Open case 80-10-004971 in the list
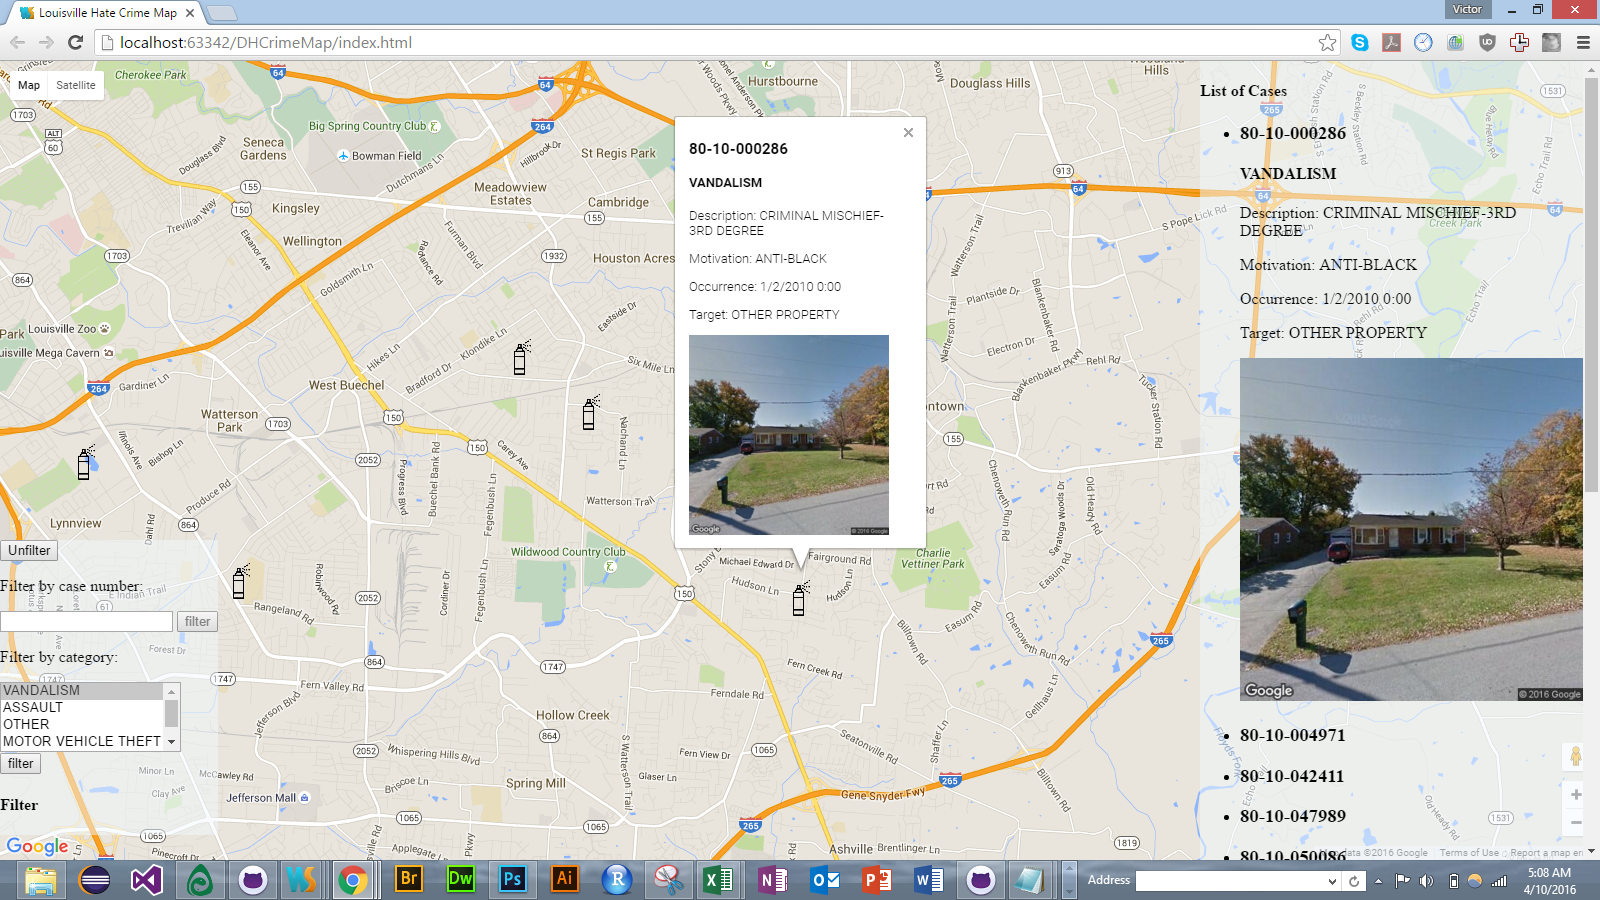This screenshot has width=1600, height=900. (x=1293, y=735)
